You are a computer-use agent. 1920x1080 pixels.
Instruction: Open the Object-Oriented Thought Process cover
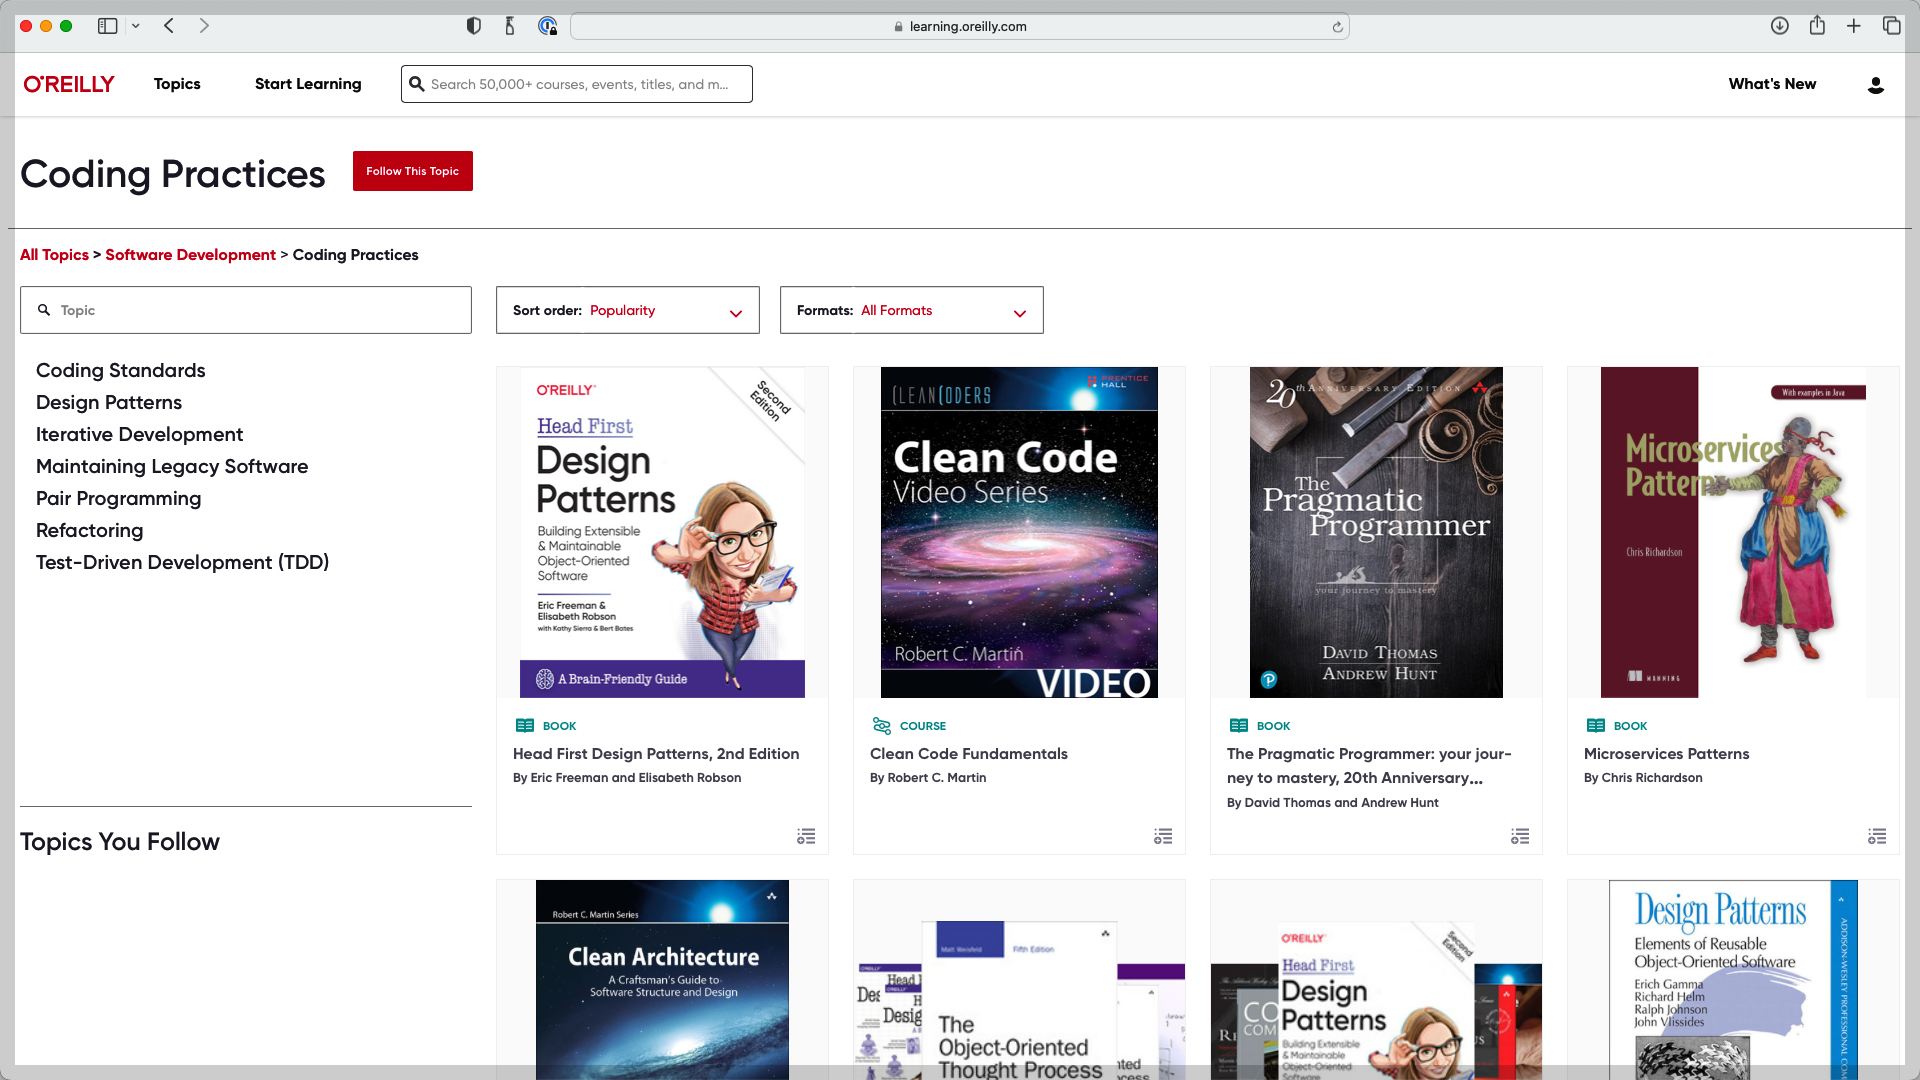pos(1019,1000)
